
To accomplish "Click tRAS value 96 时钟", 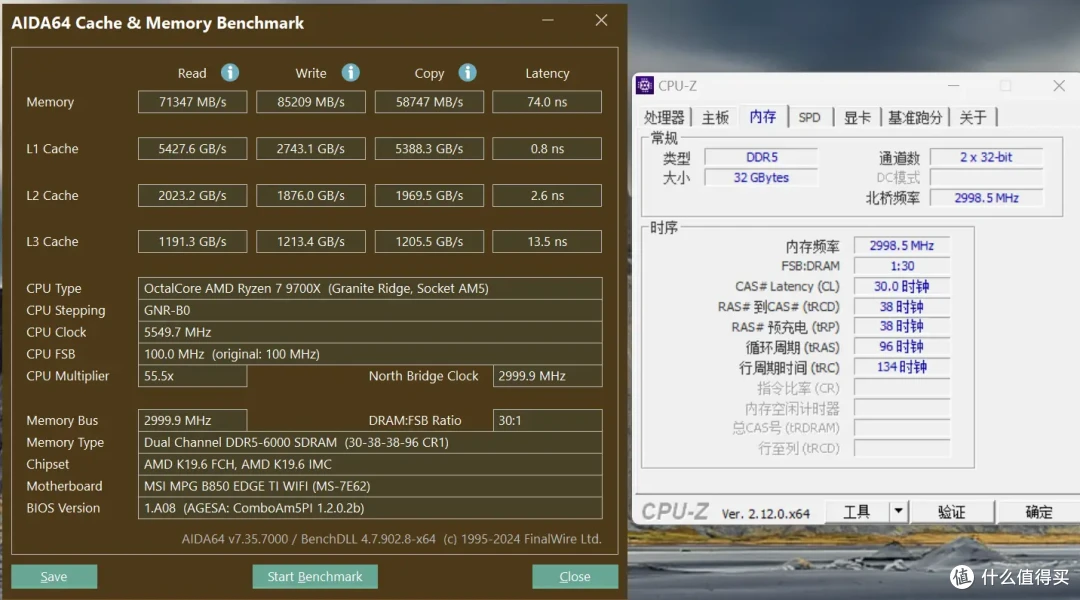I will [902, 347].
